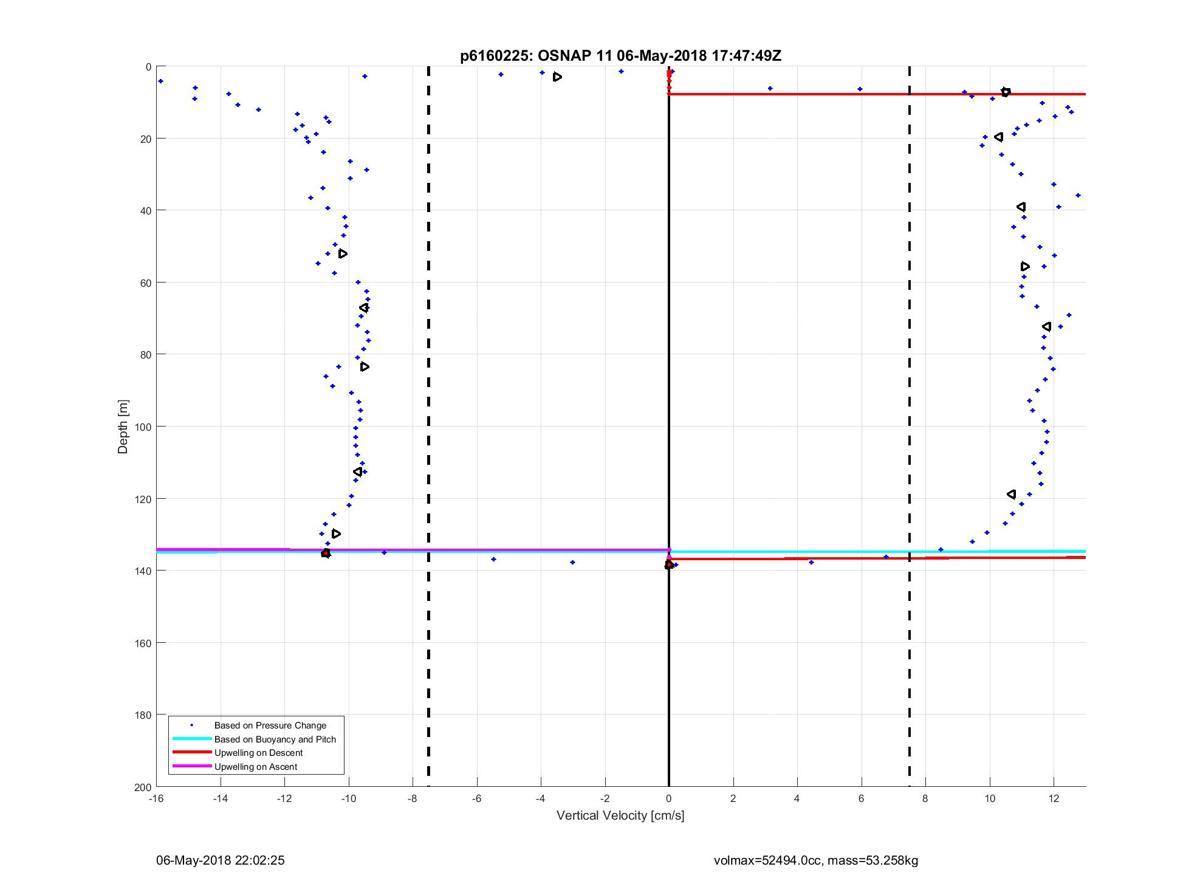Click depth axis tick label 180

click(x=142, y=715)
